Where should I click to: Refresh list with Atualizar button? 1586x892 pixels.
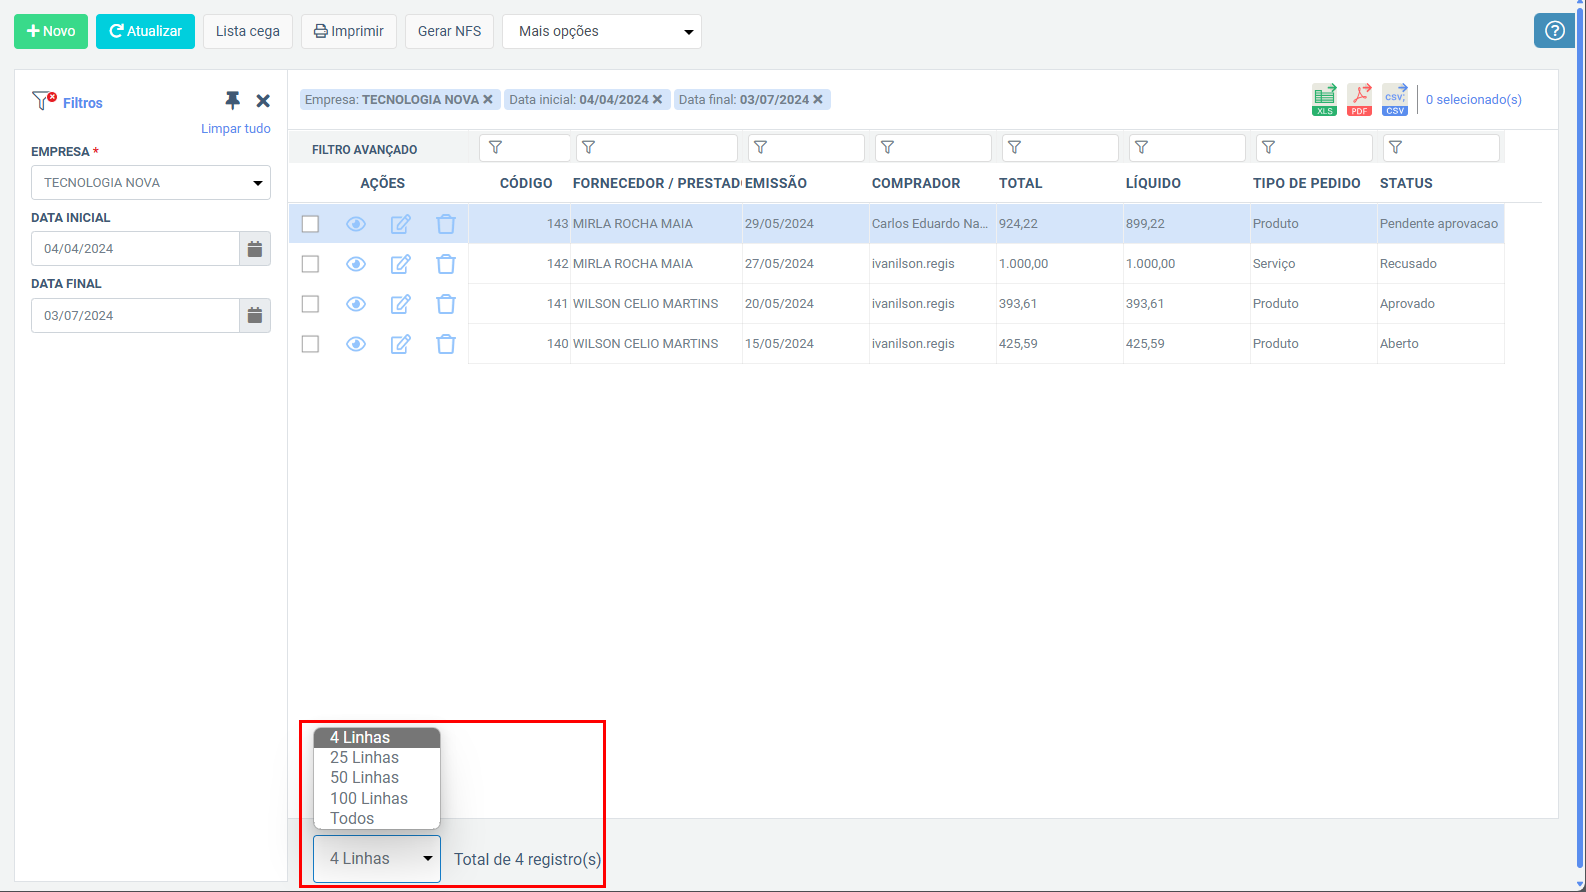click(145, 31)
